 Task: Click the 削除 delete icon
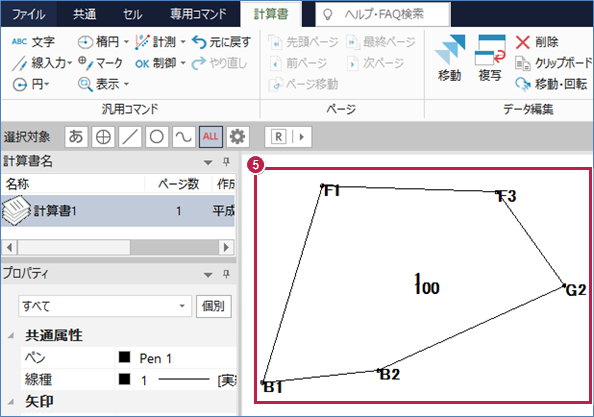click(x=522, y=42)
